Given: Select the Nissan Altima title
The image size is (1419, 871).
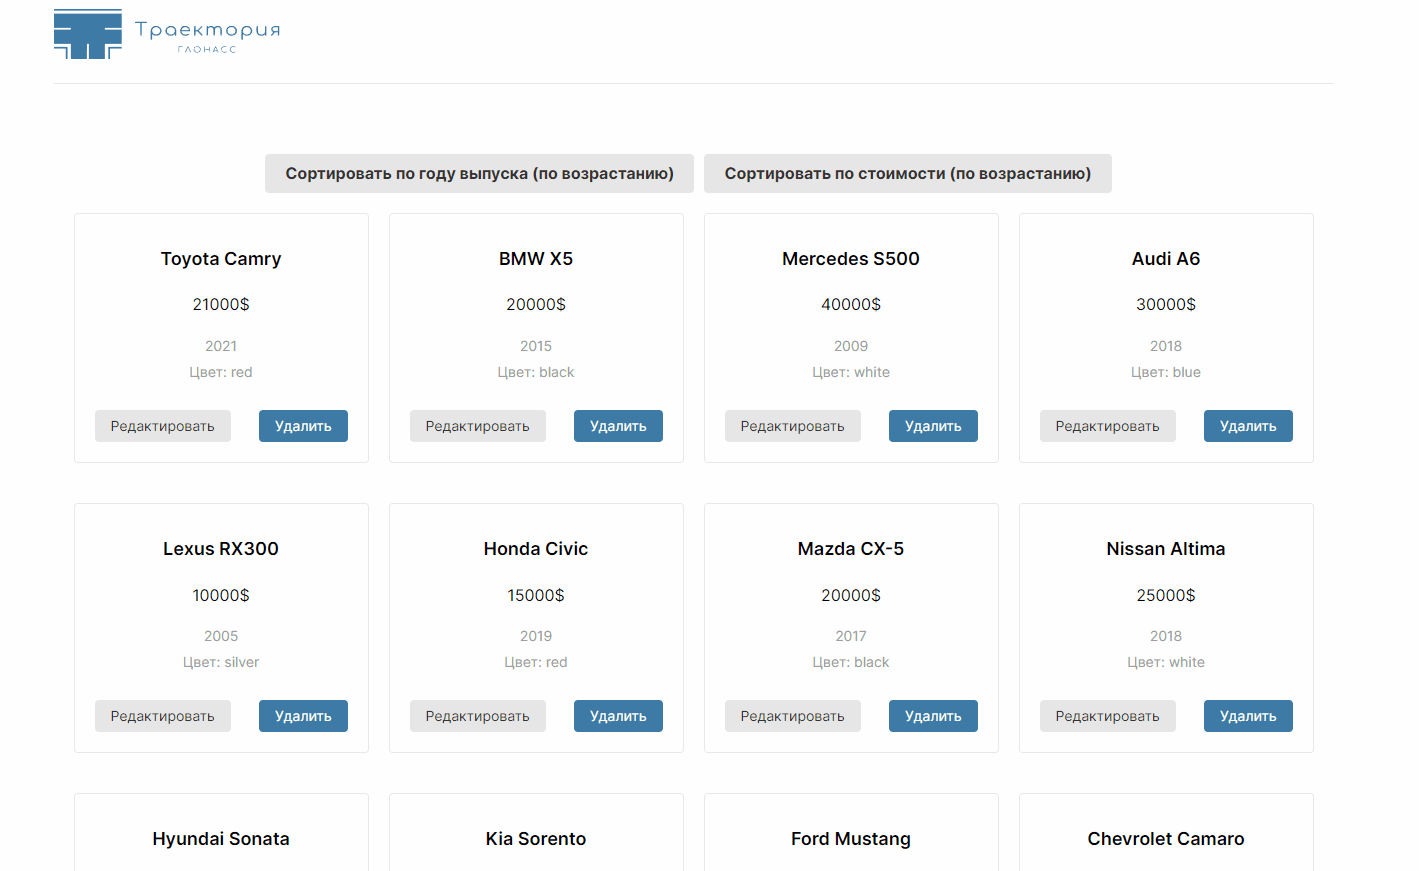Looking at the screenshot, I should tap(1166, 549).
